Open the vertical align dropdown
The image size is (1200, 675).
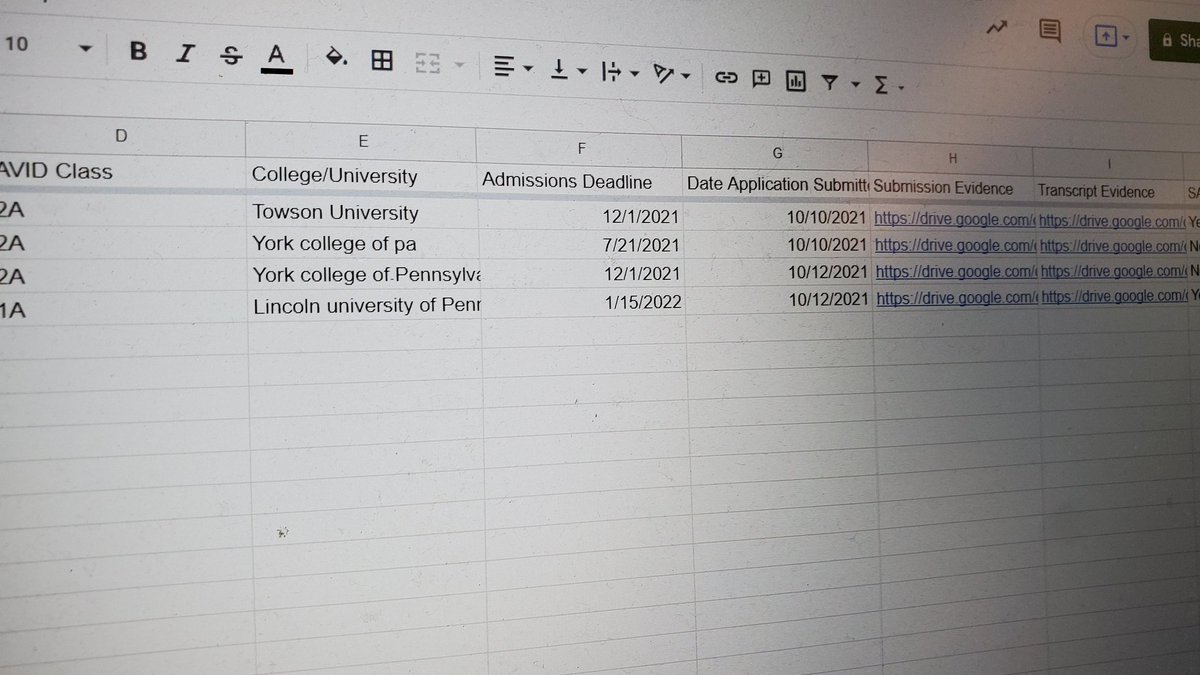(x=568, y=70)
